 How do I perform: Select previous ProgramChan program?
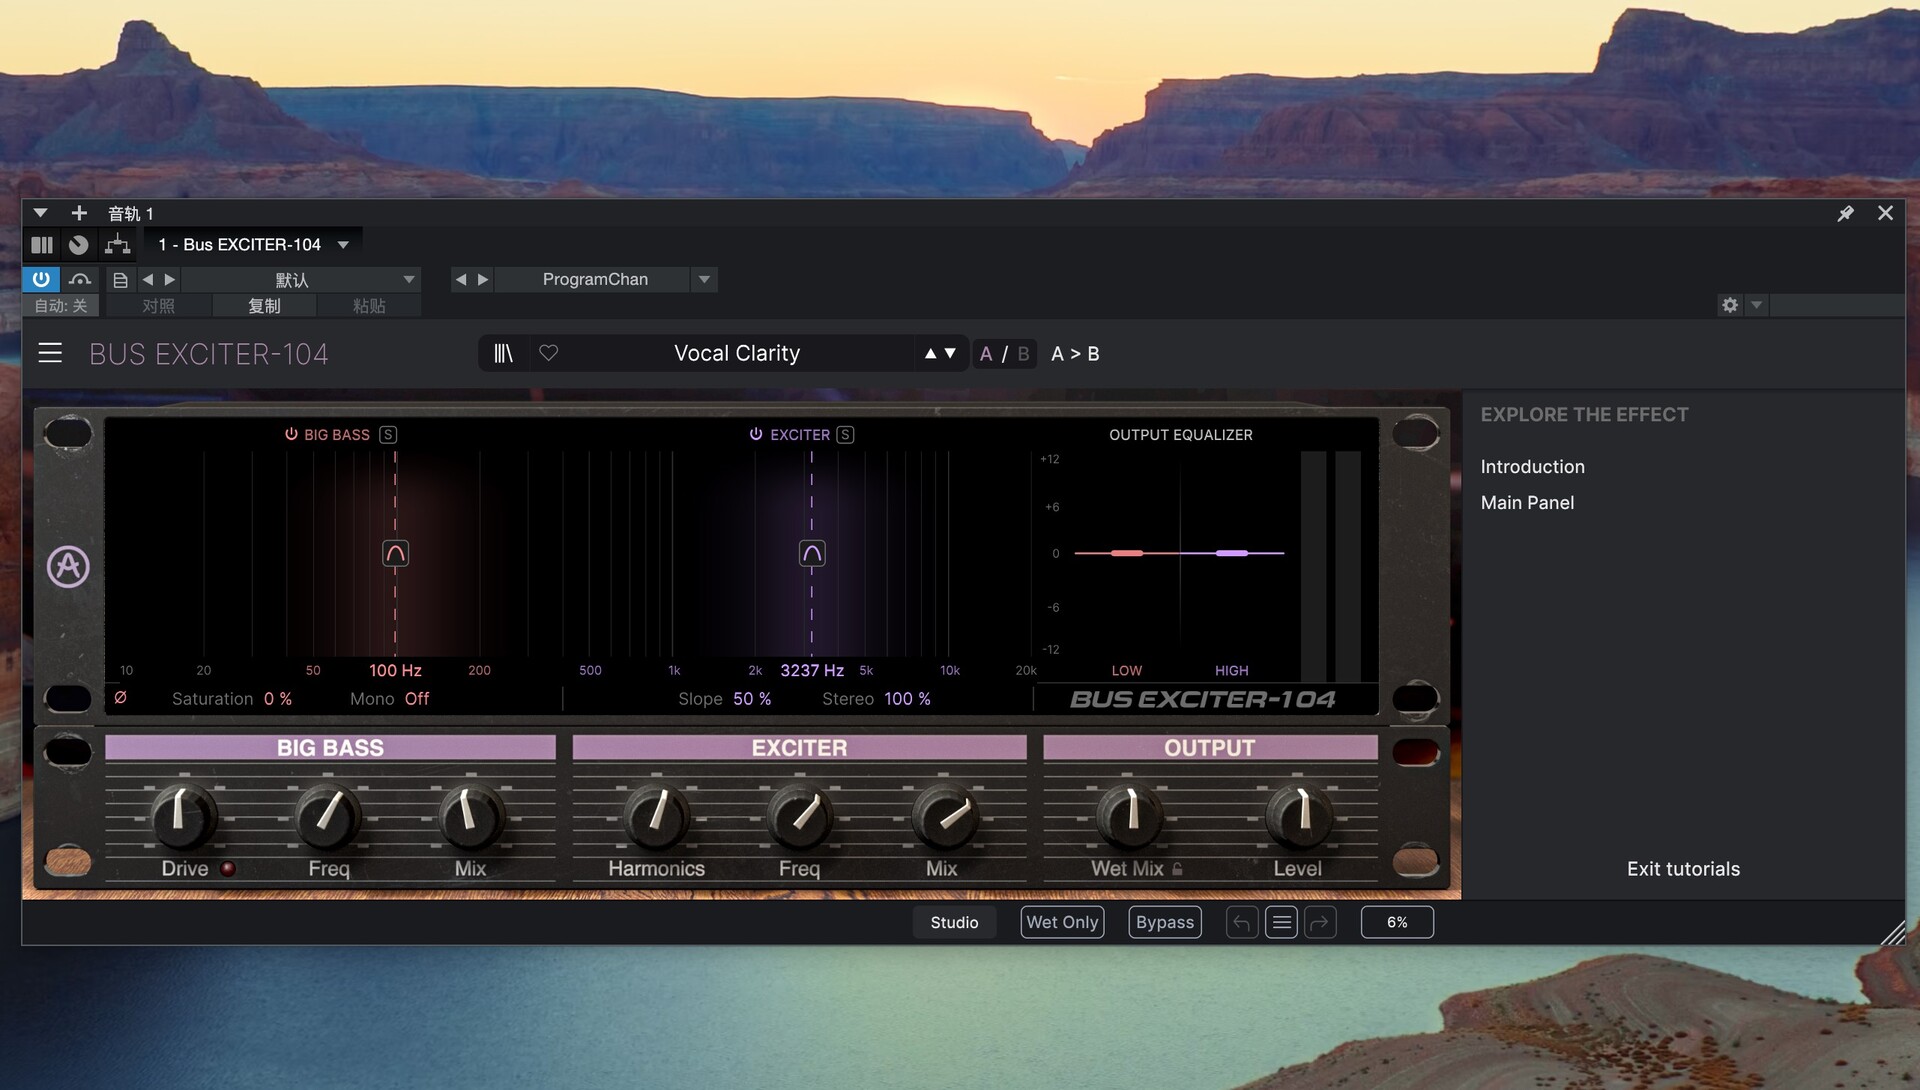pos(461,279)
